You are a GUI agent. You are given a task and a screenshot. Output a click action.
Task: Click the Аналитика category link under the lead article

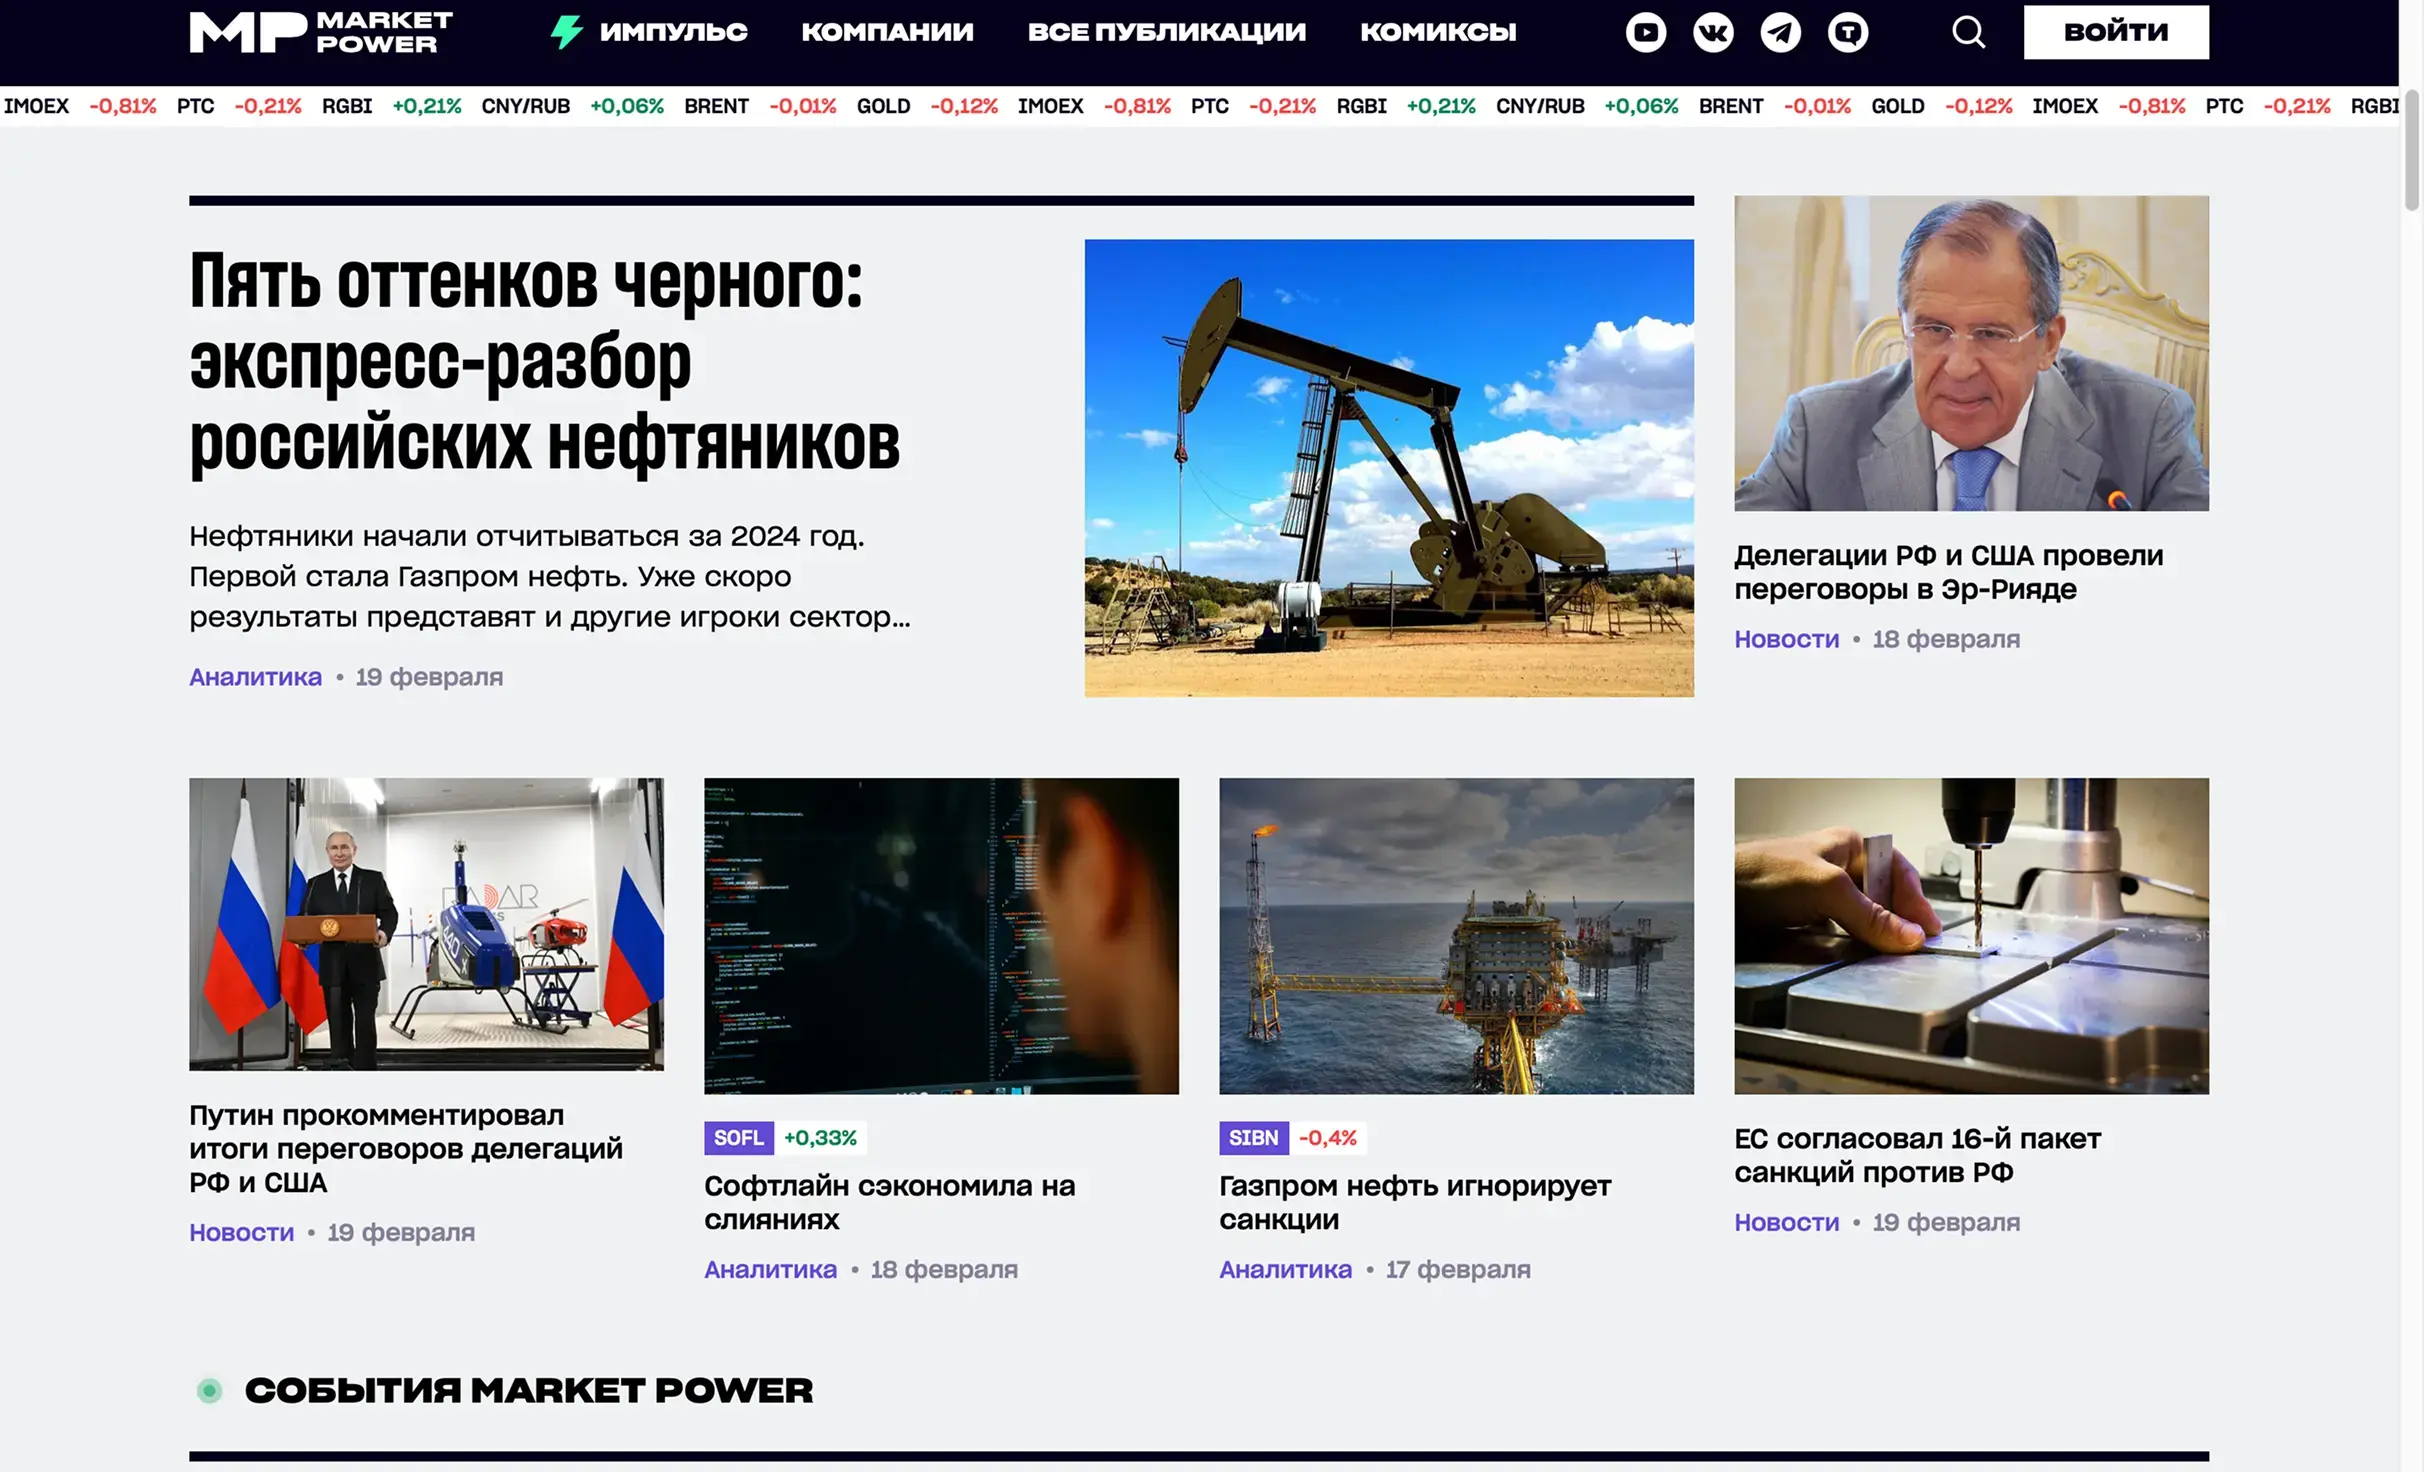pyautogui.click(x=255, y=677)
